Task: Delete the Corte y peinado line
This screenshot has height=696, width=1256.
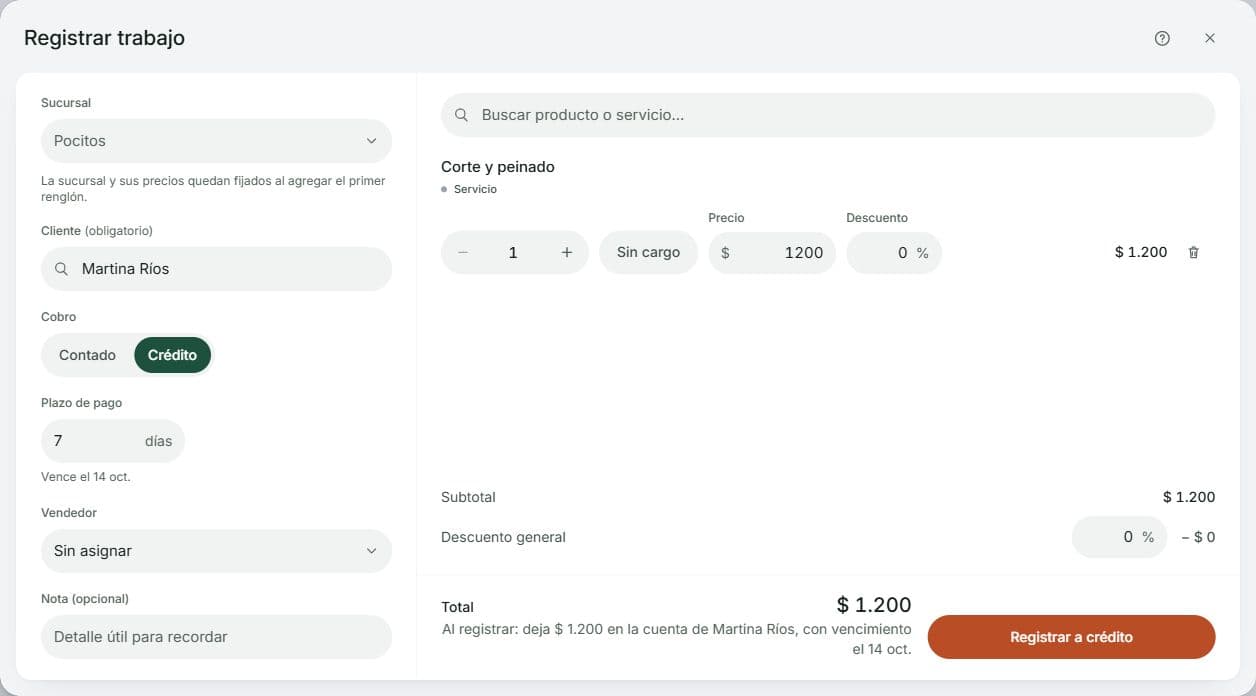Action: (1193, 252)
